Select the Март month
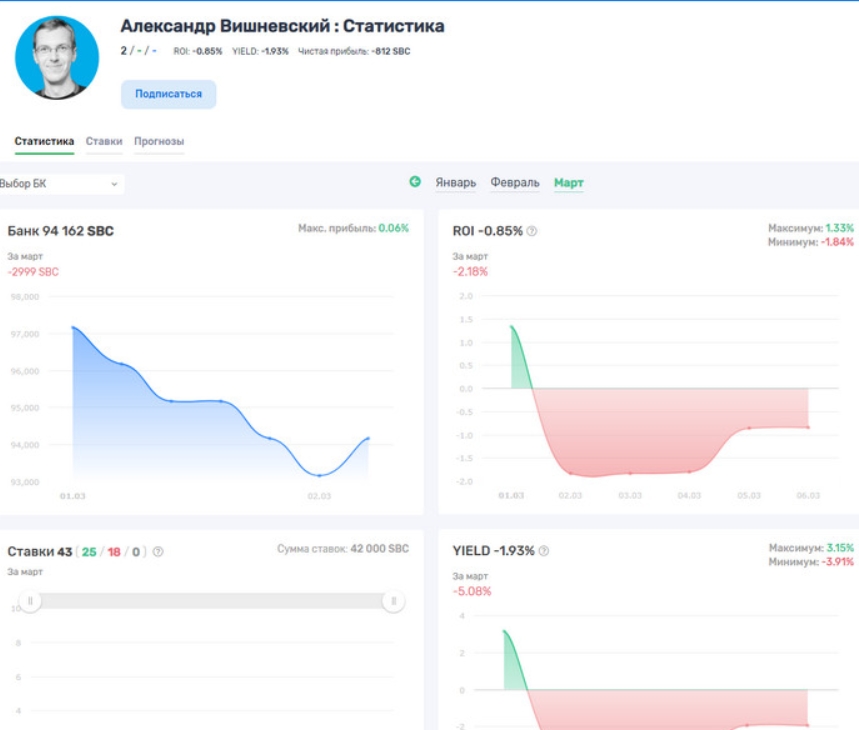The image size is (859, 730). coord(569,182)
